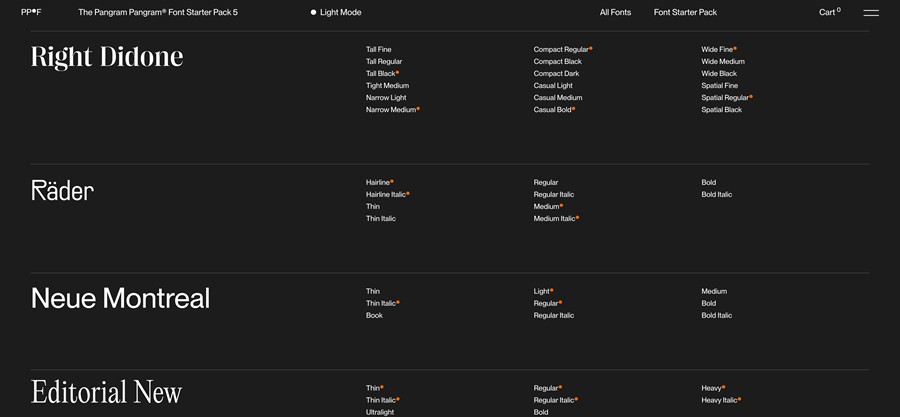Screen dimensions: 900x417
Task: Select Editorial New Heavy
Action: [x=713, y=388]
